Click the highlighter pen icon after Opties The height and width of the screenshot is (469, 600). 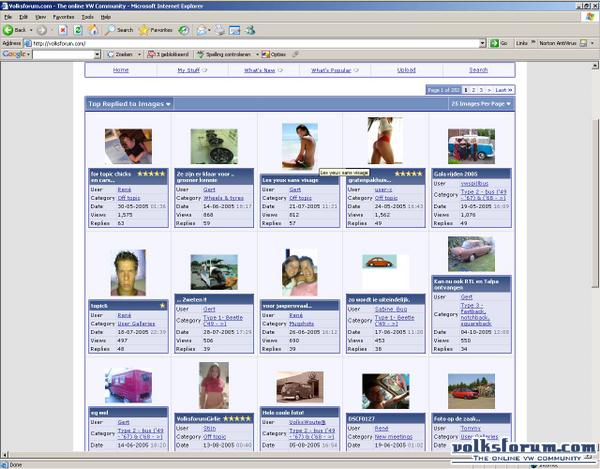[x=295, y=54]
